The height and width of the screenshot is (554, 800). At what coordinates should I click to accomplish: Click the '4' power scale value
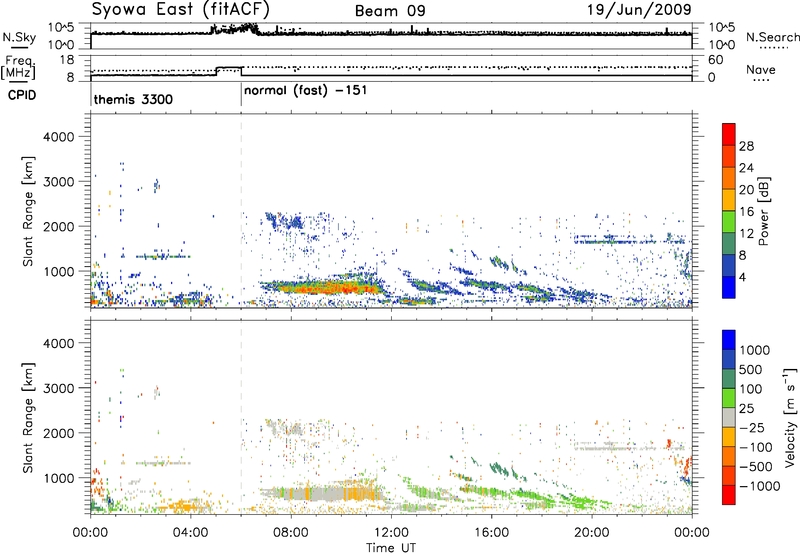click(x=742, y=277)
